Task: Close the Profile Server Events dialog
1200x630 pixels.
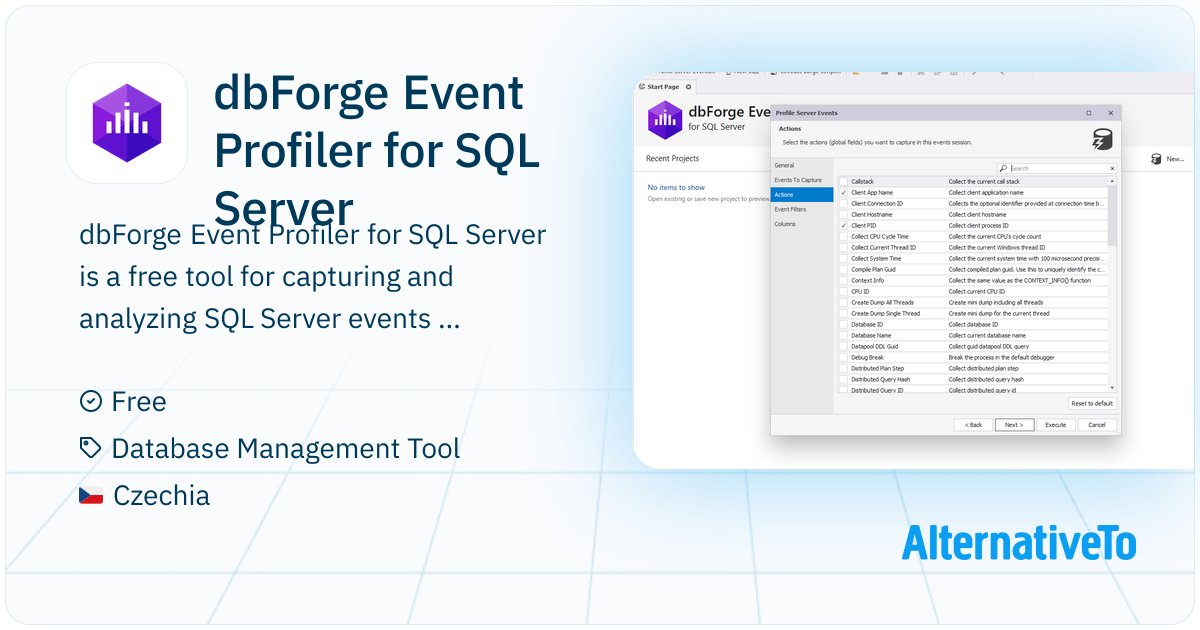Action: click(x=1109, y=113)
